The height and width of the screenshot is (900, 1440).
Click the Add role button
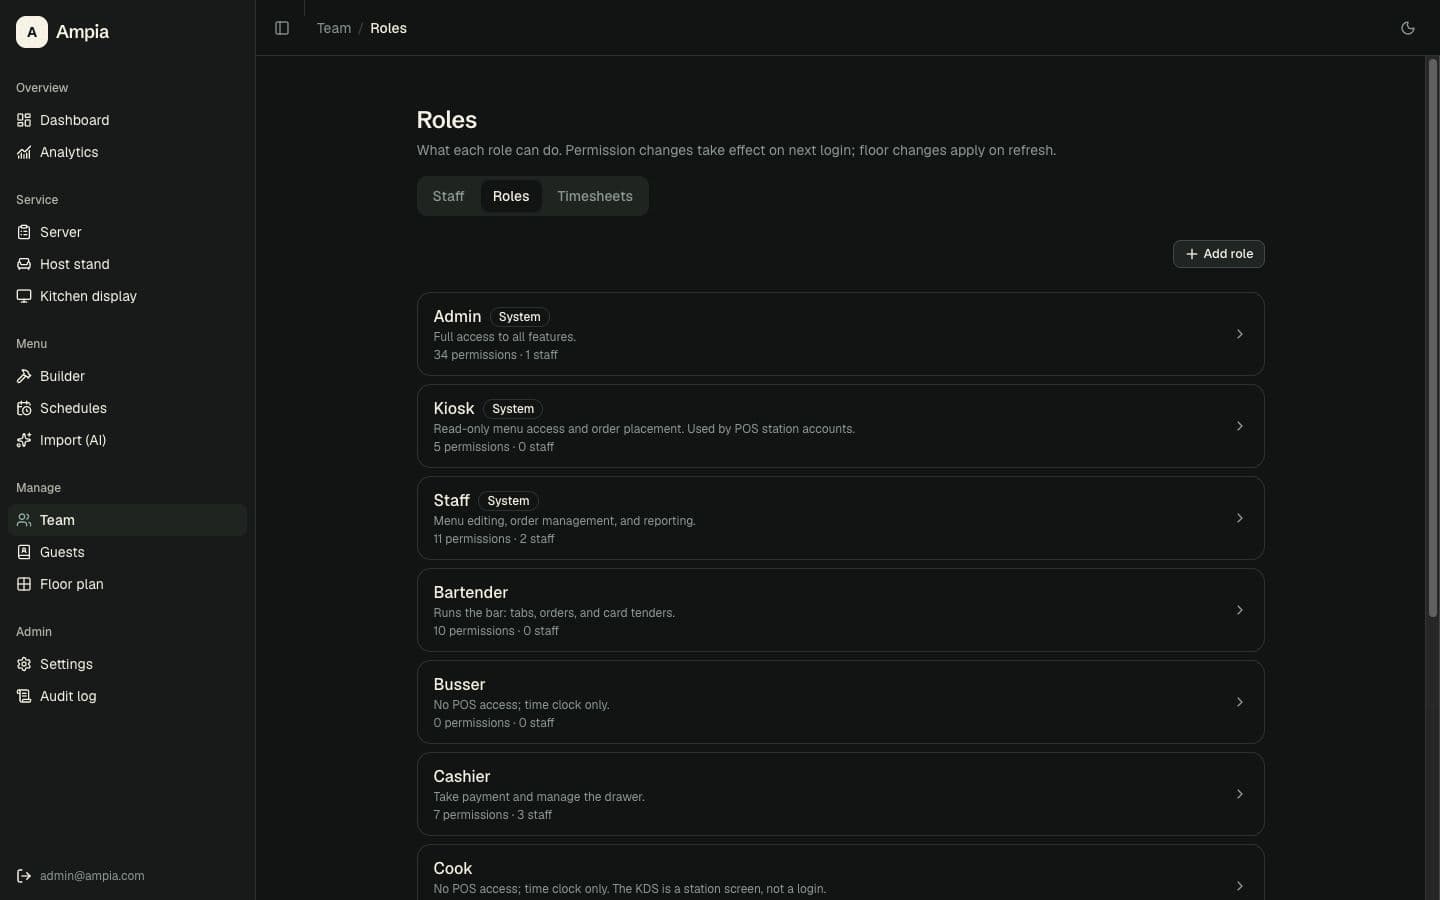tap(1218, 254)
